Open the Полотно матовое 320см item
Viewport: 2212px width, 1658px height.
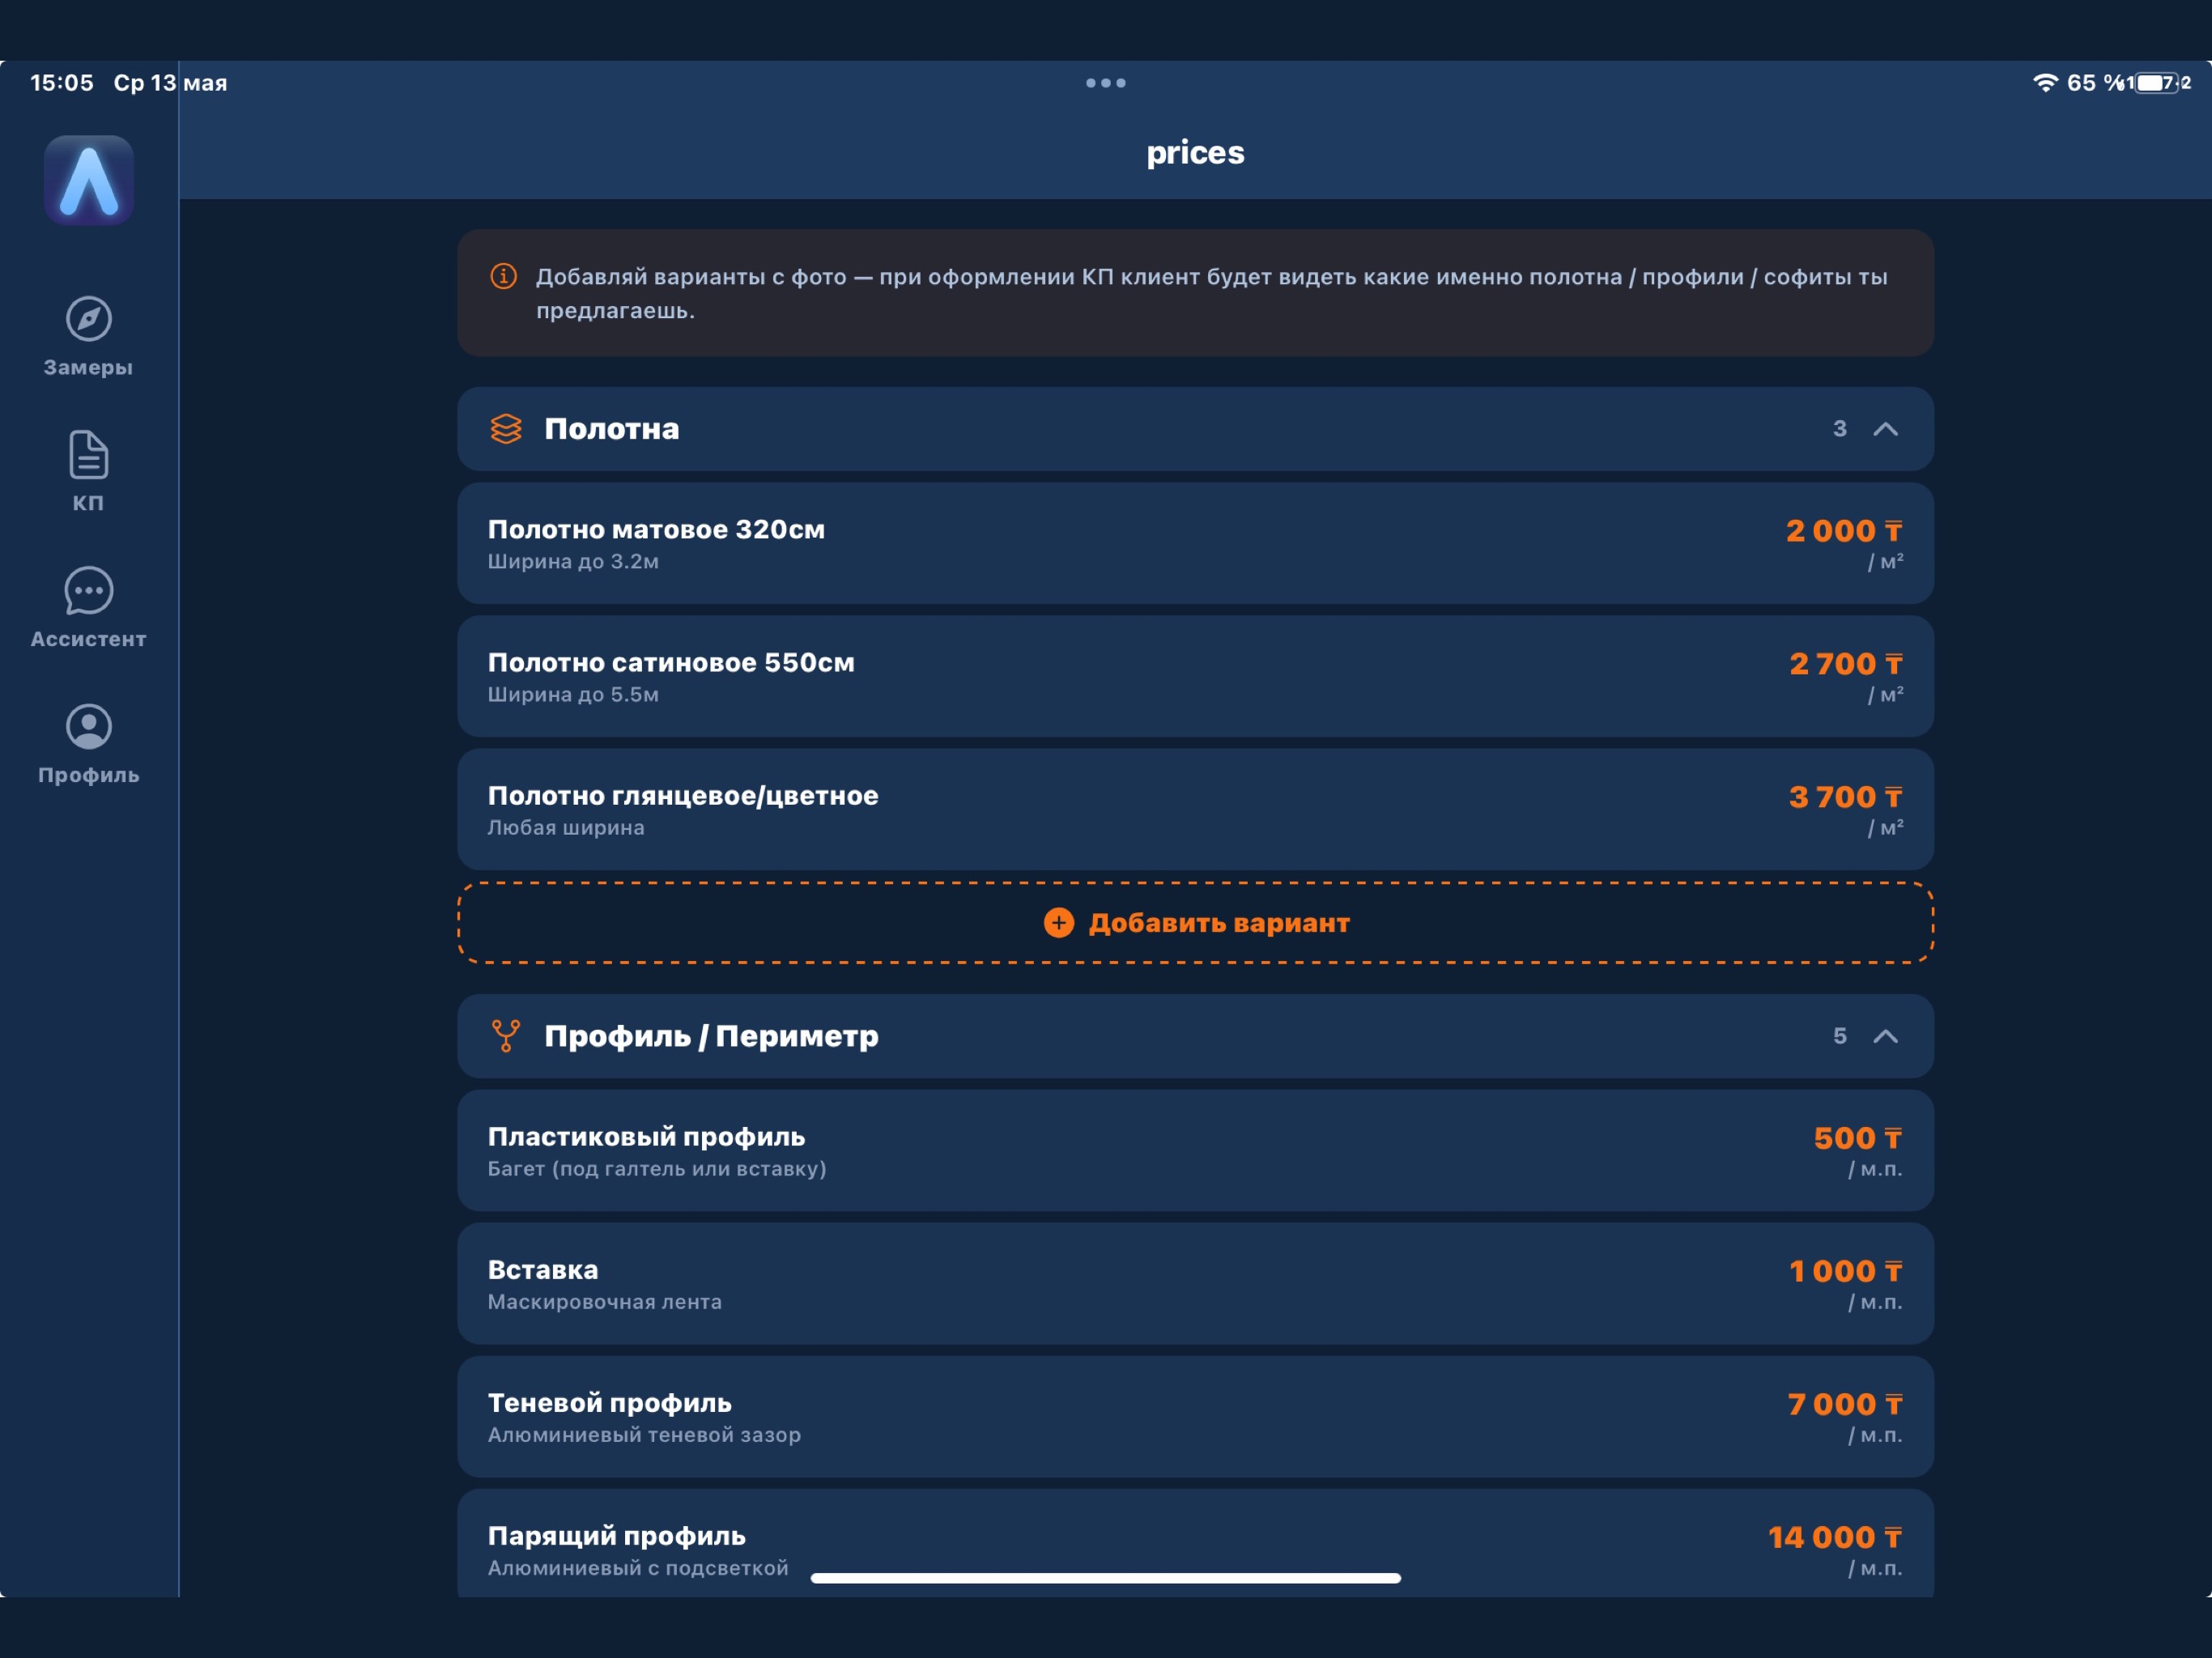pyautogui.click(x=1195, y=544)
